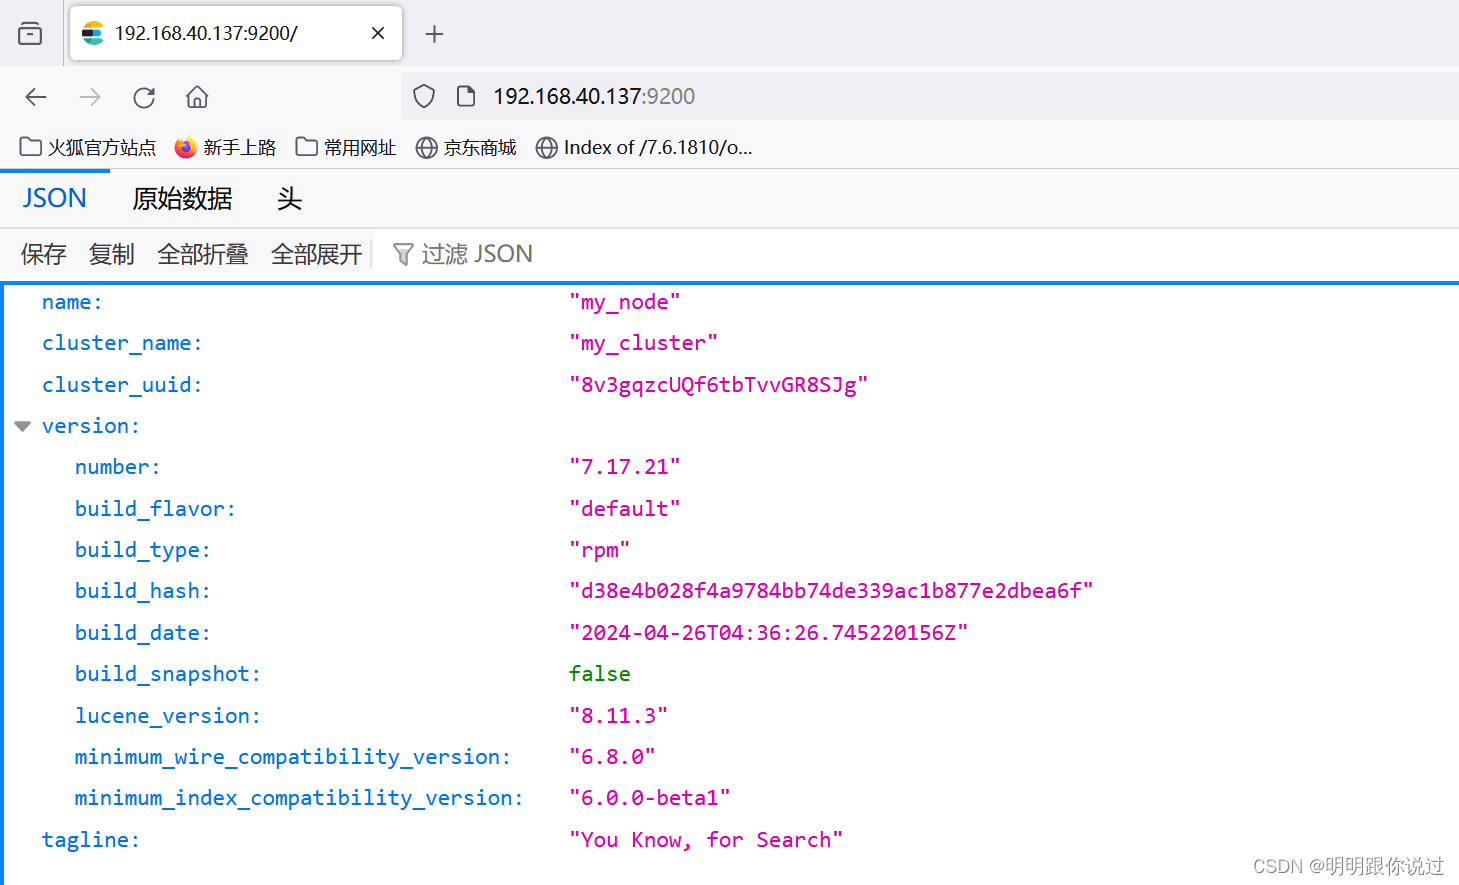Save the JSON using 保存
The width and height of the screenshot is (1459, 885).
click(43, 253)
